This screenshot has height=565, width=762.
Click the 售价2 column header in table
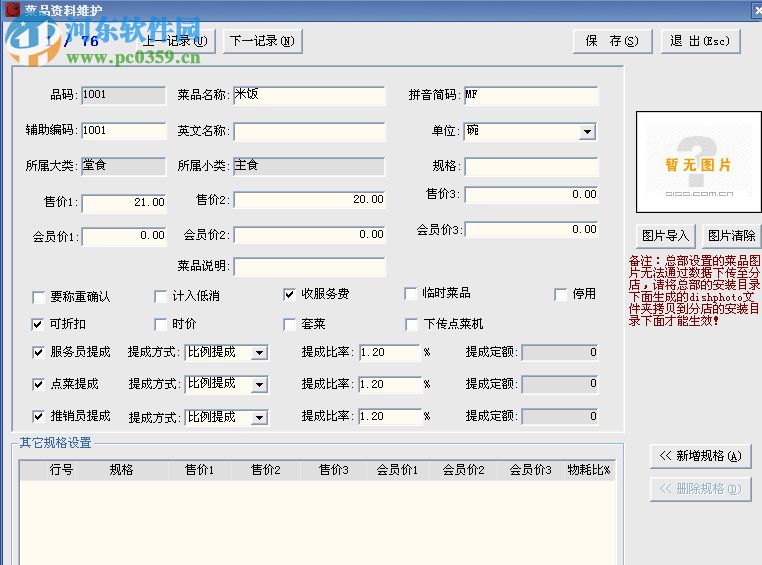click(x=266, y=470)
